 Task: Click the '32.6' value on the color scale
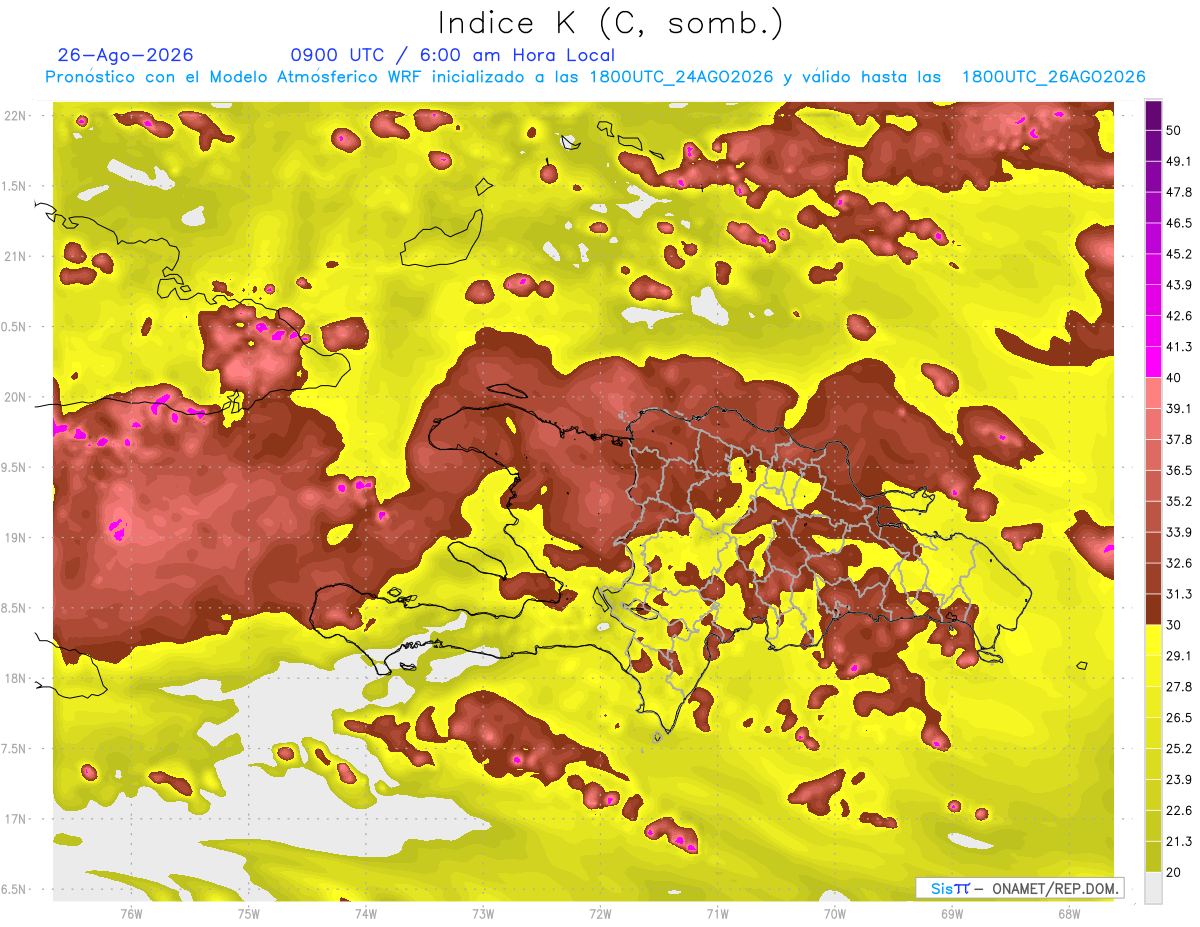(x=1178, y=563)
